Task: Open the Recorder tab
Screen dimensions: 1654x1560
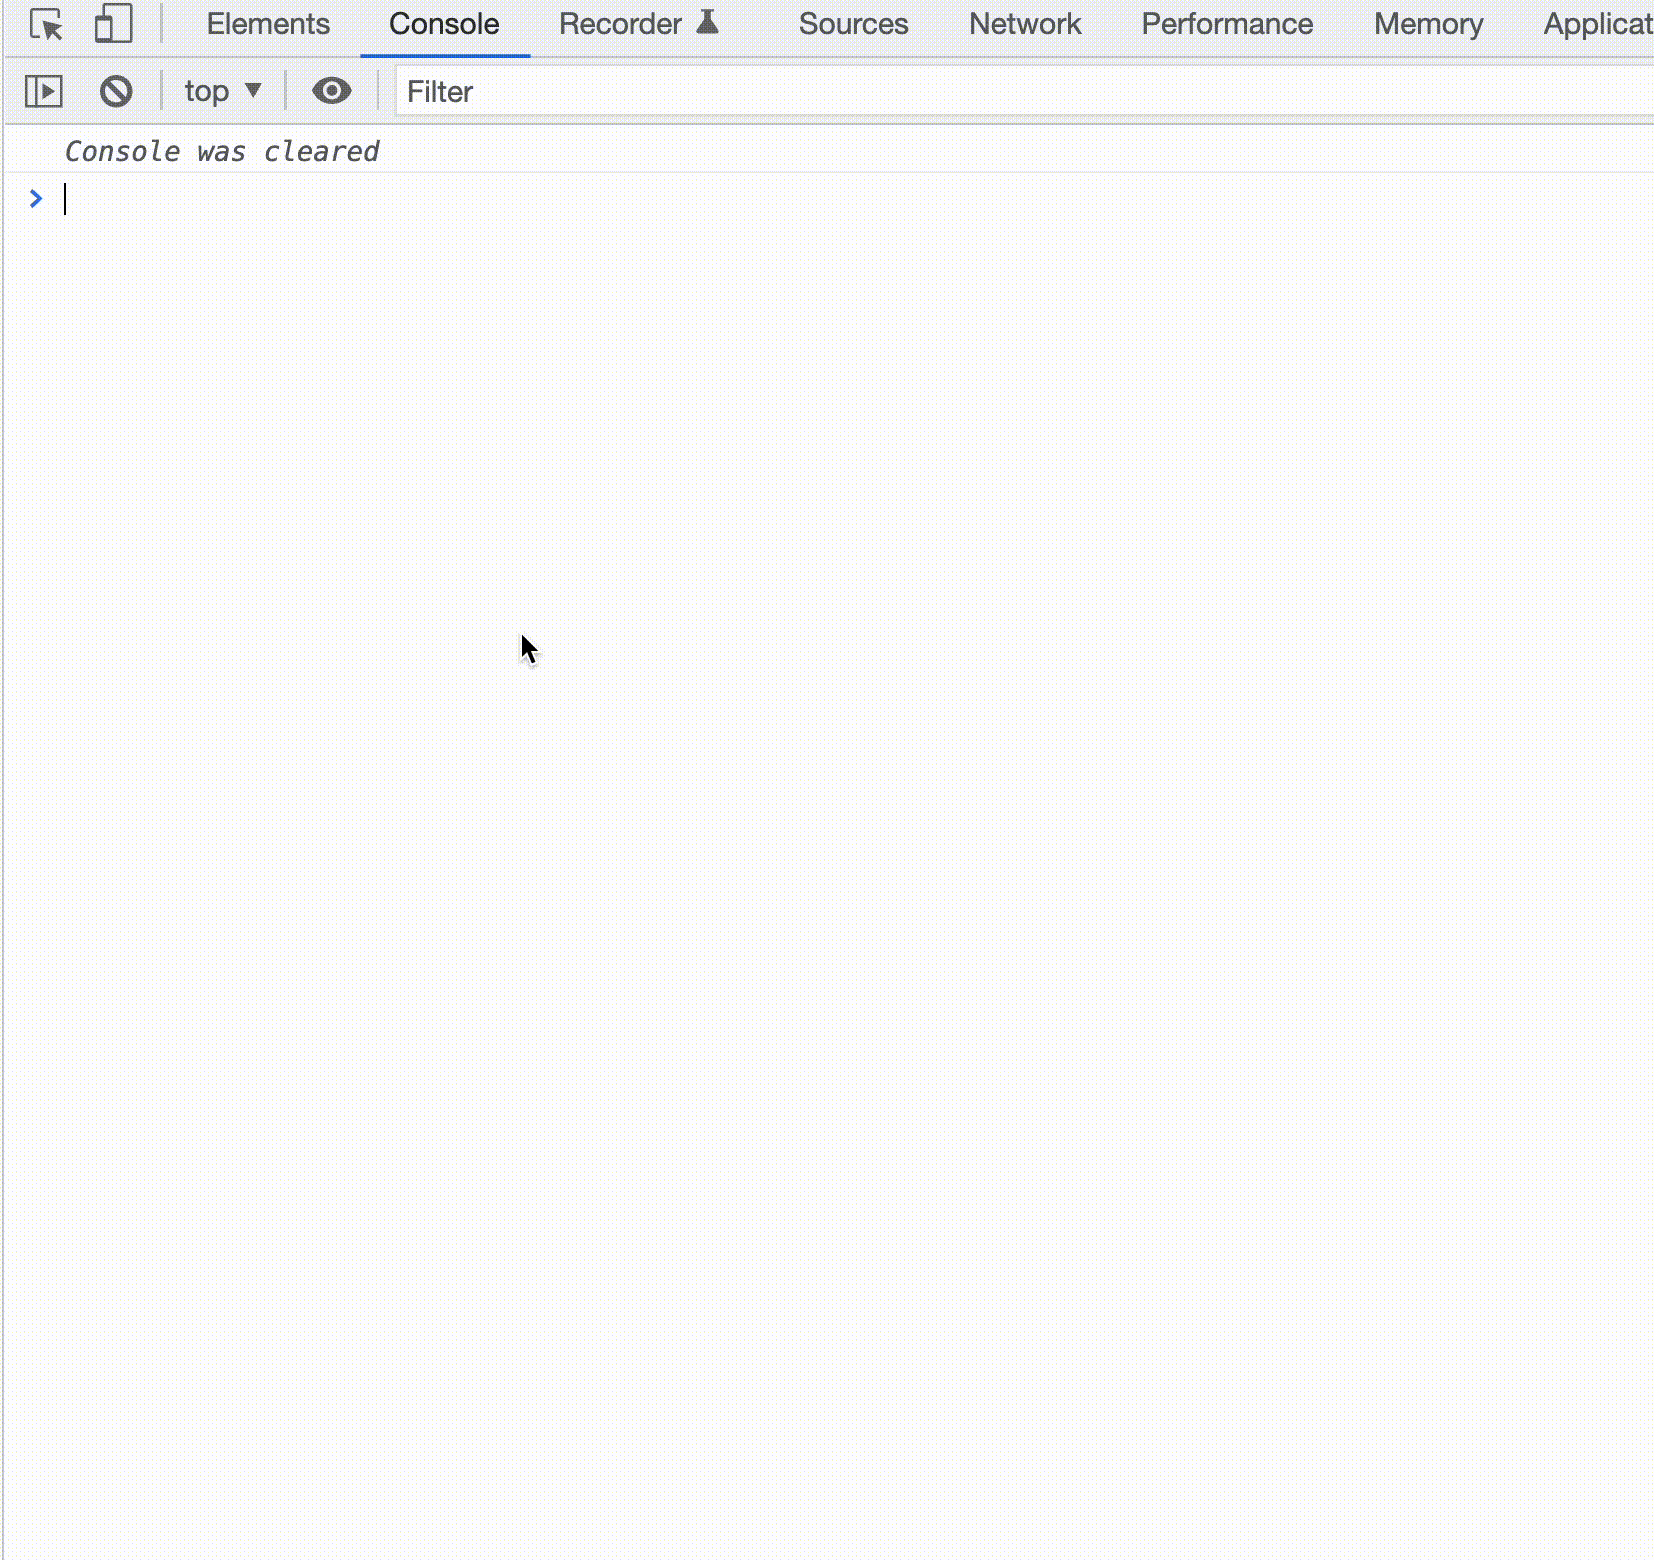Action: 620,24
